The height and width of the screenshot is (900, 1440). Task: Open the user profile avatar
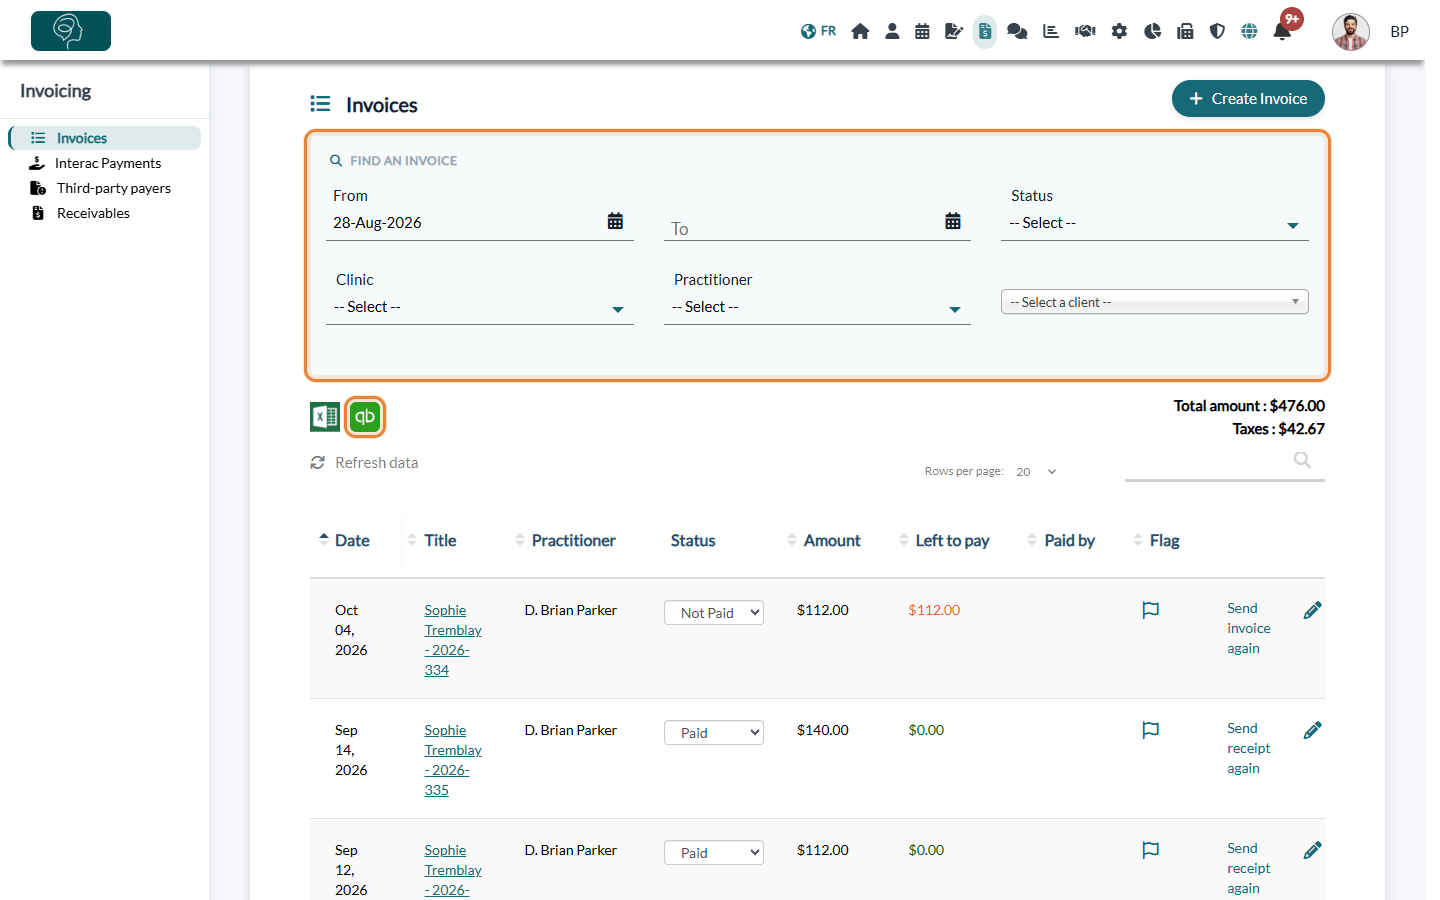(1350, 32)
